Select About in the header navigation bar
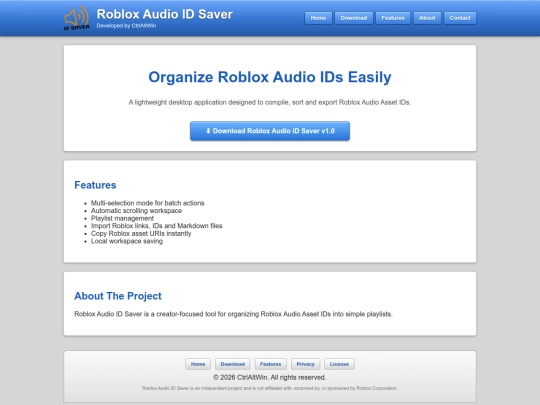The width and height of the screenshot is (540, 405). click(x=427, y=18)
